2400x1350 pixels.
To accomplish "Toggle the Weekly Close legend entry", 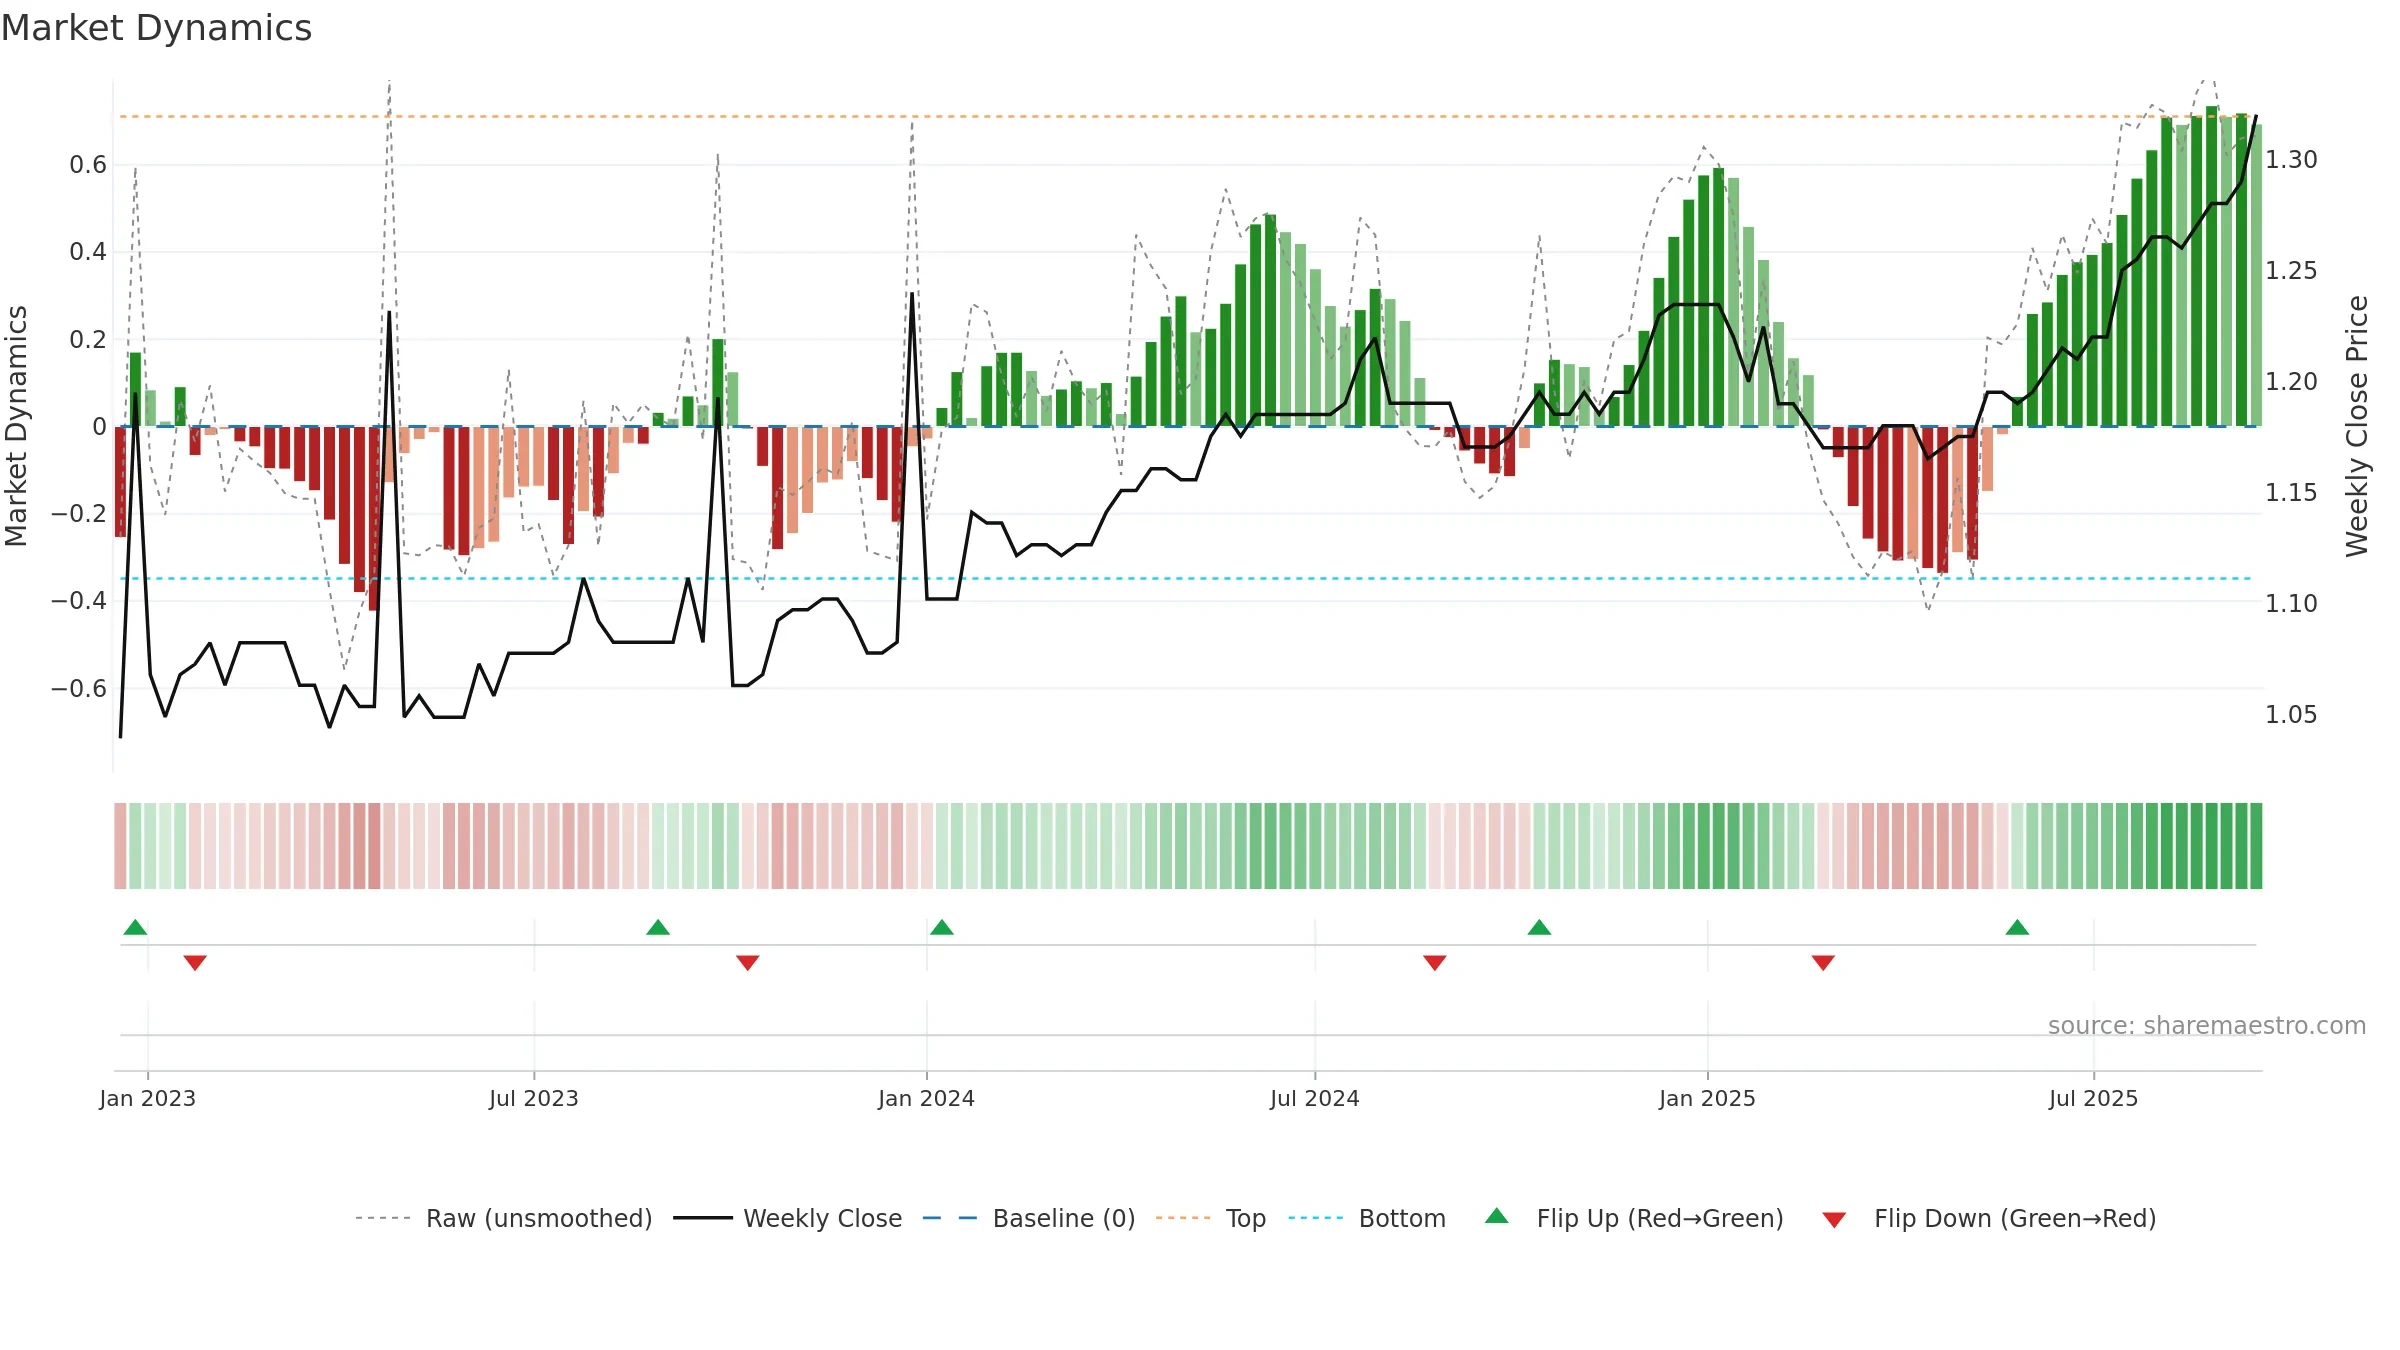I will point(787,1218).
